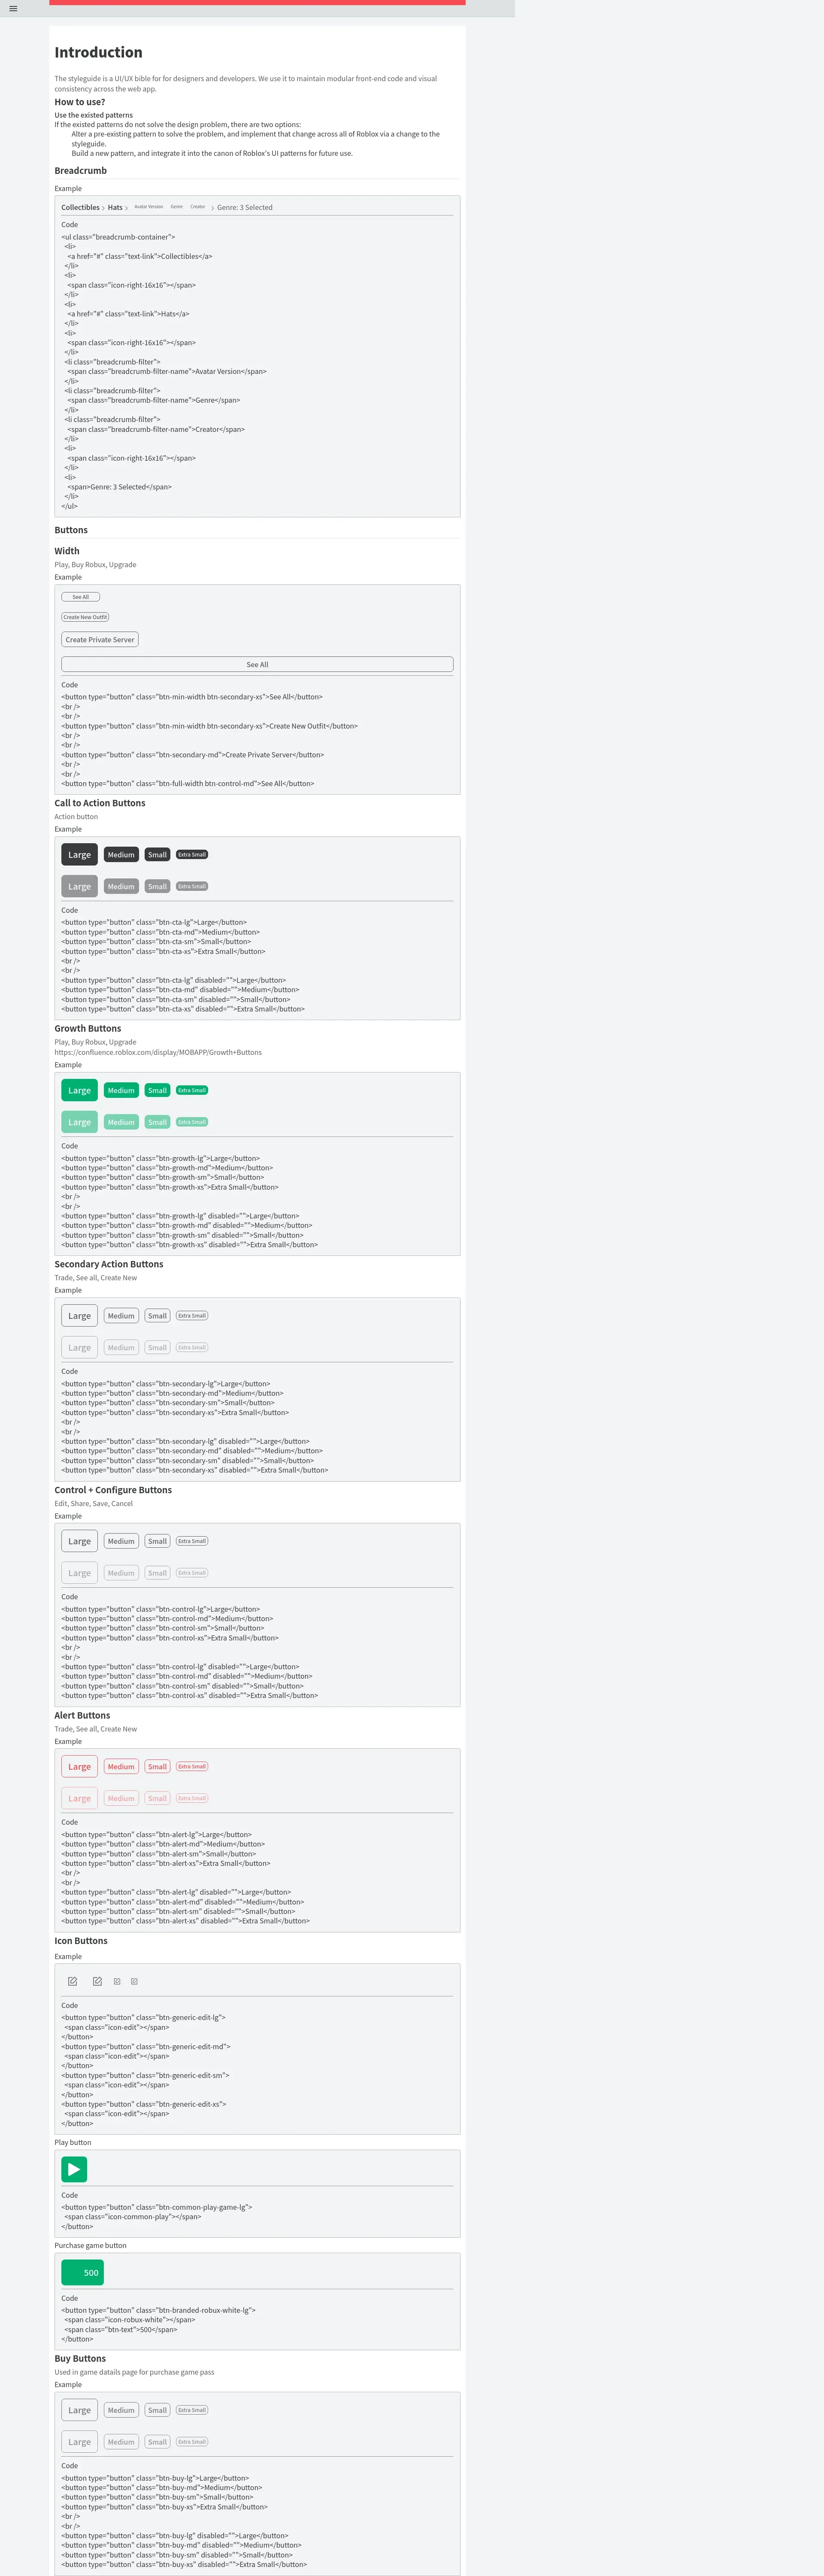The width and height of the screenshot is (824, 2576).
Task: Click enabled Medium button under Buy Buttons
Action: pyautogui.click(x=121, y=2410)
